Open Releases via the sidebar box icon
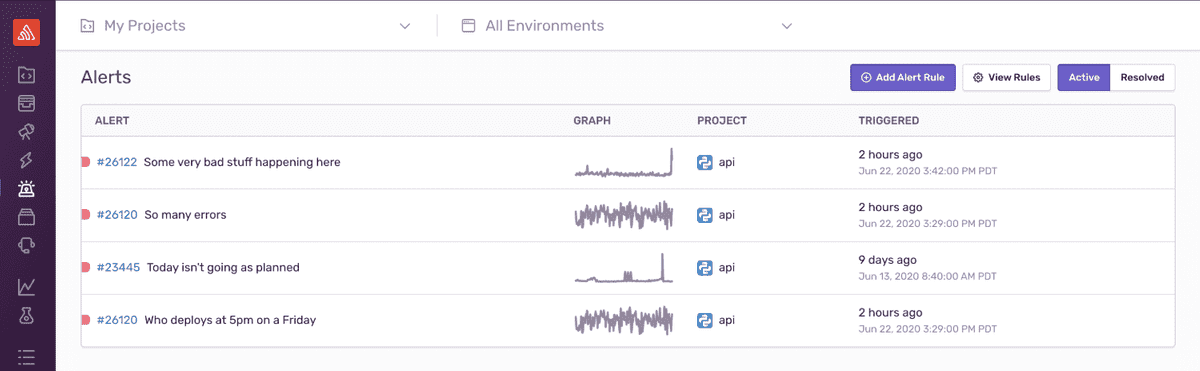The height and width of the screenshot is (371, 1200). pos(27,216)
